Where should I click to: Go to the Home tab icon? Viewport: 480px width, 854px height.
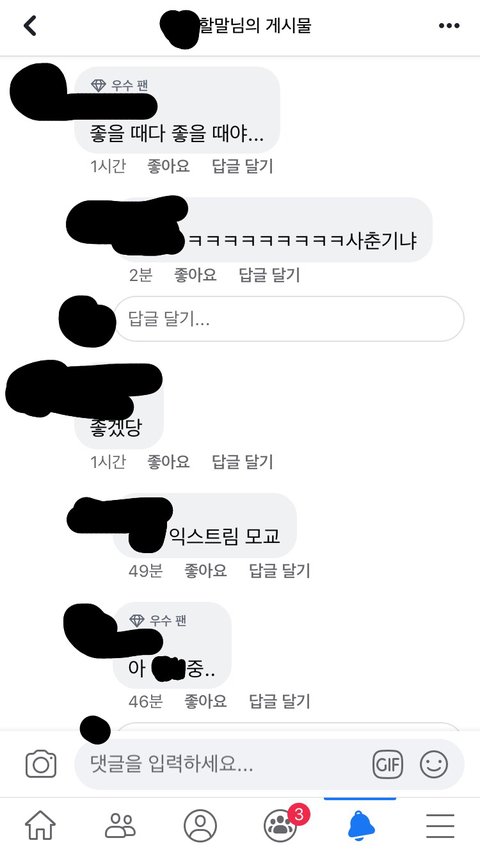point(40,826)
